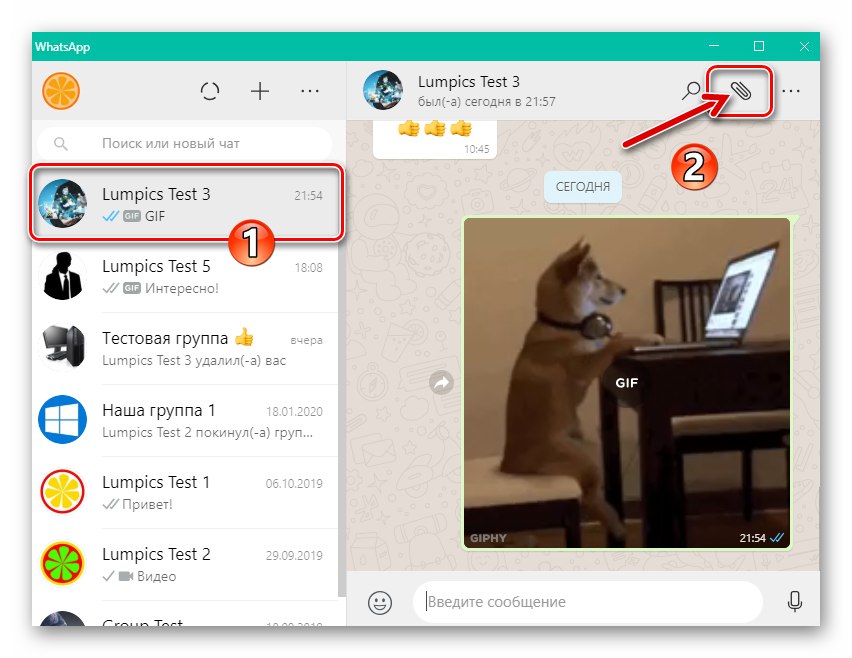This screenshot has height=658, width=852.
Task: Open the chat list three-dot menu
Action: 310,91
